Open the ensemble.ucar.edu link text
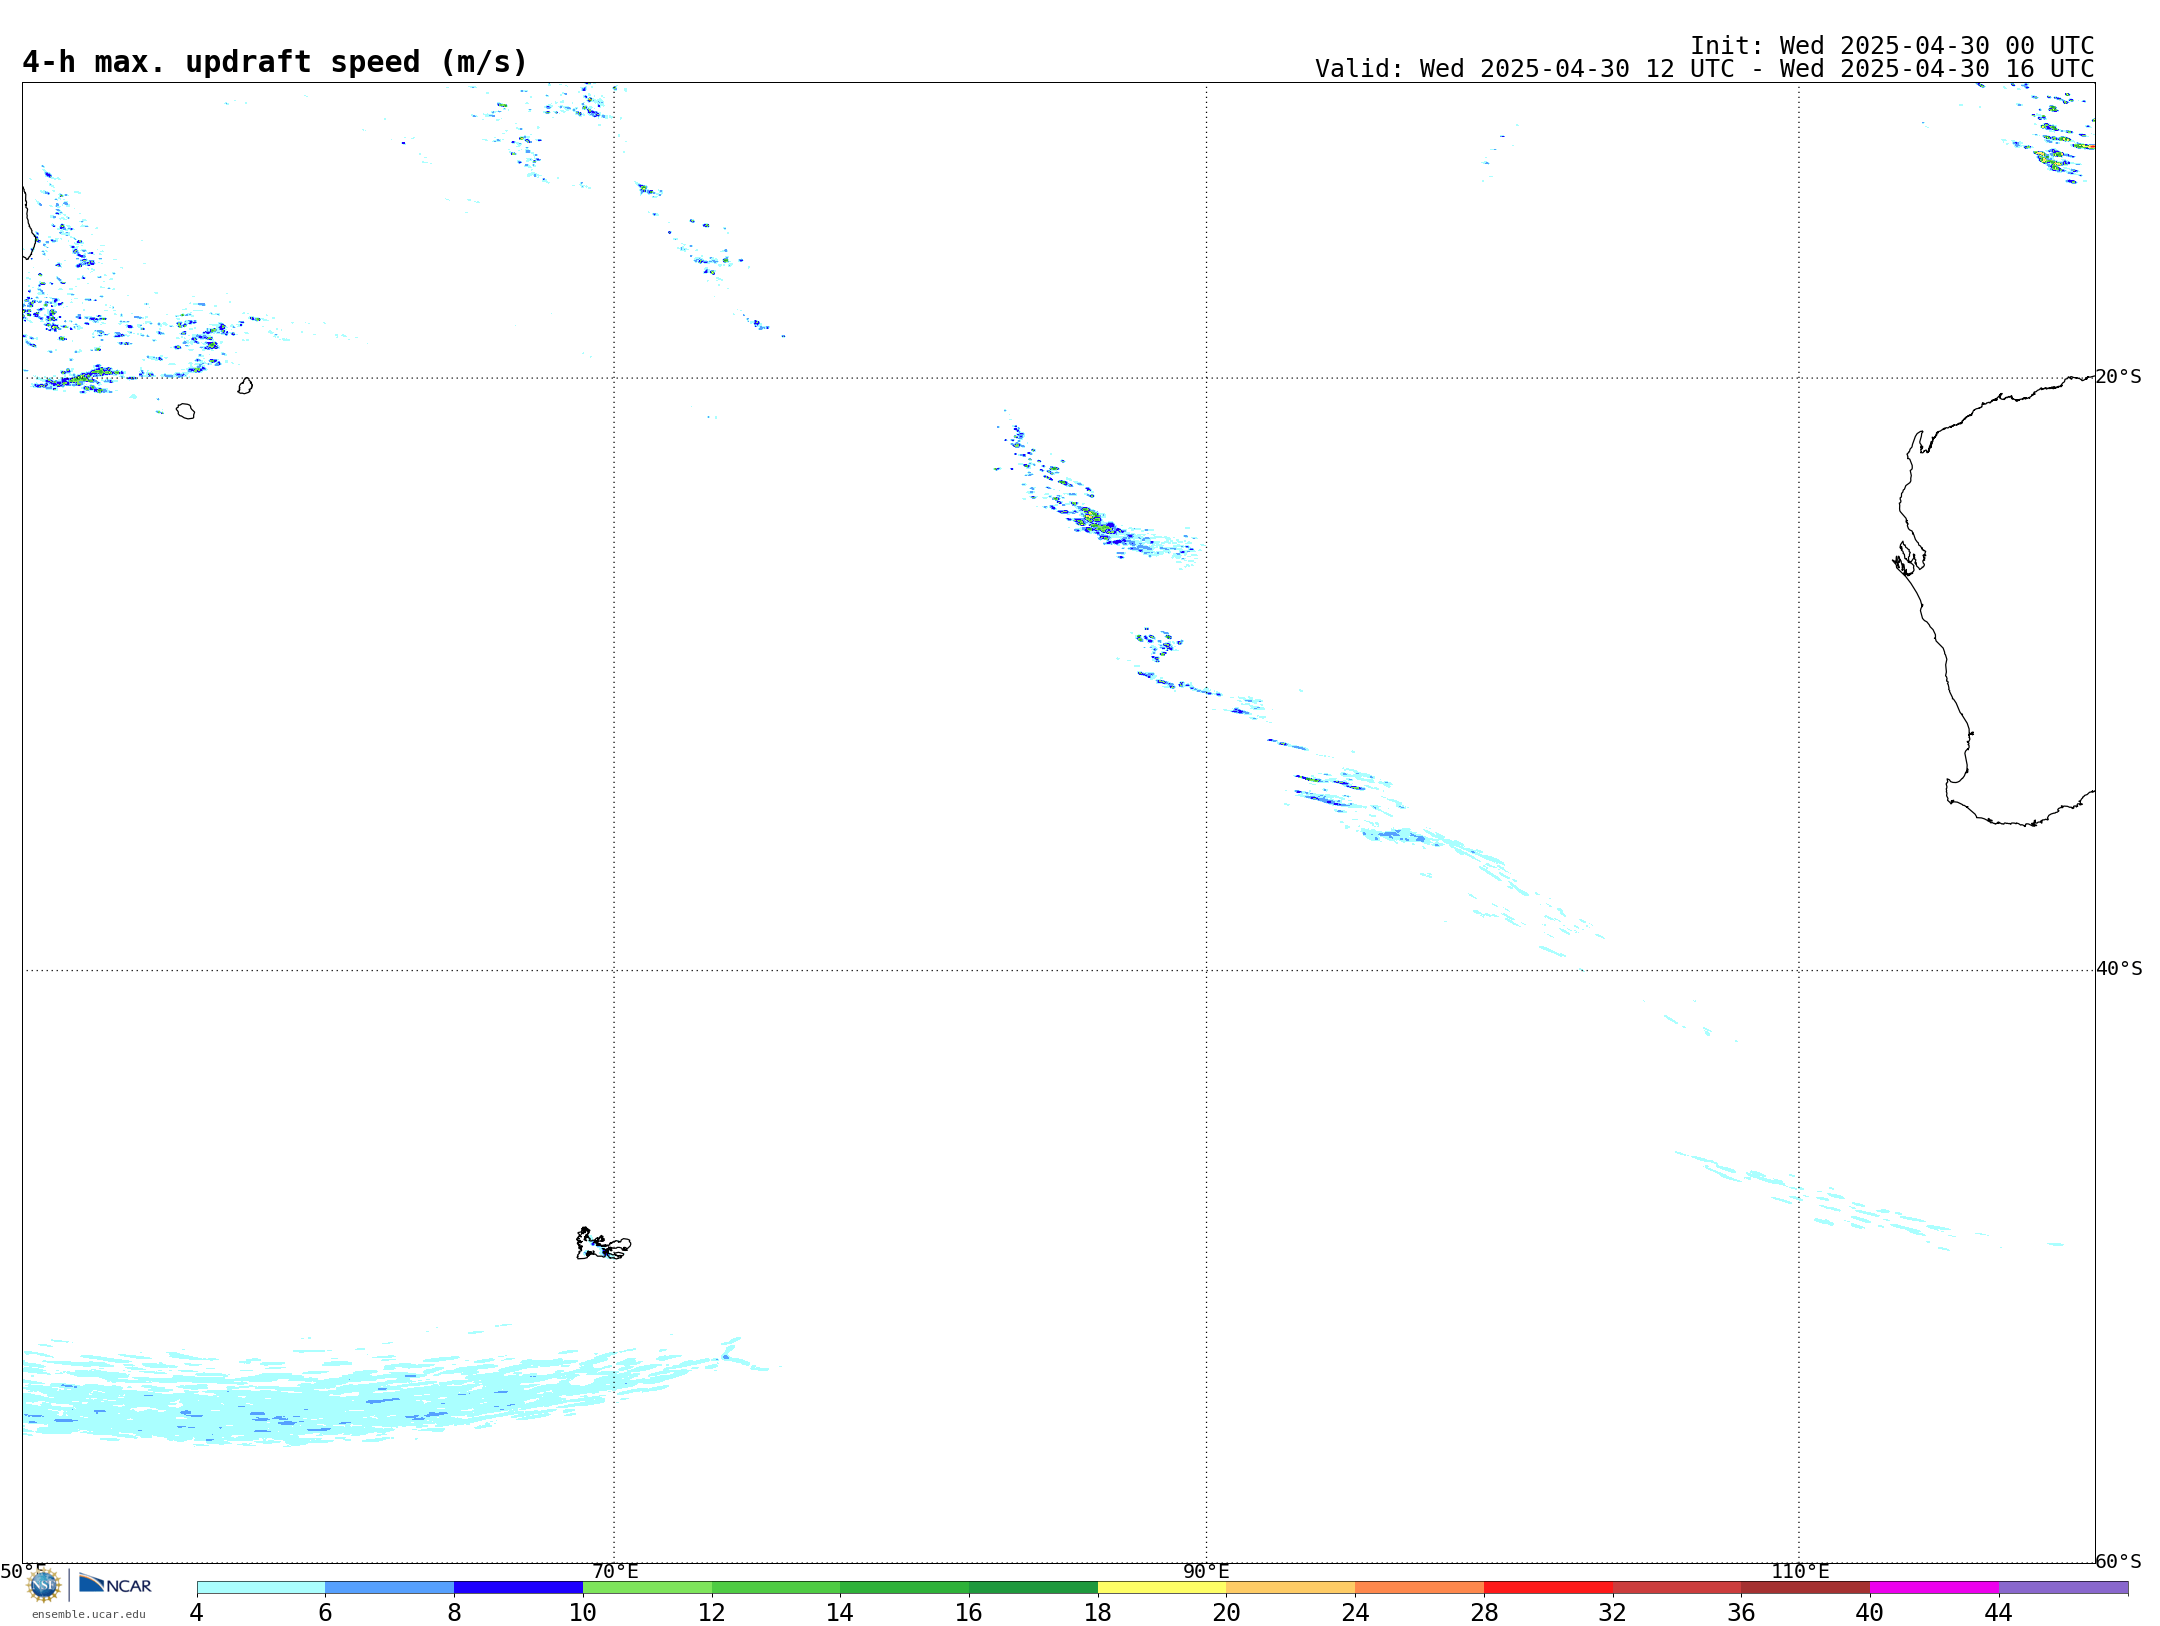Viewport: 2160px width, 1626px height. [89, 1614]
